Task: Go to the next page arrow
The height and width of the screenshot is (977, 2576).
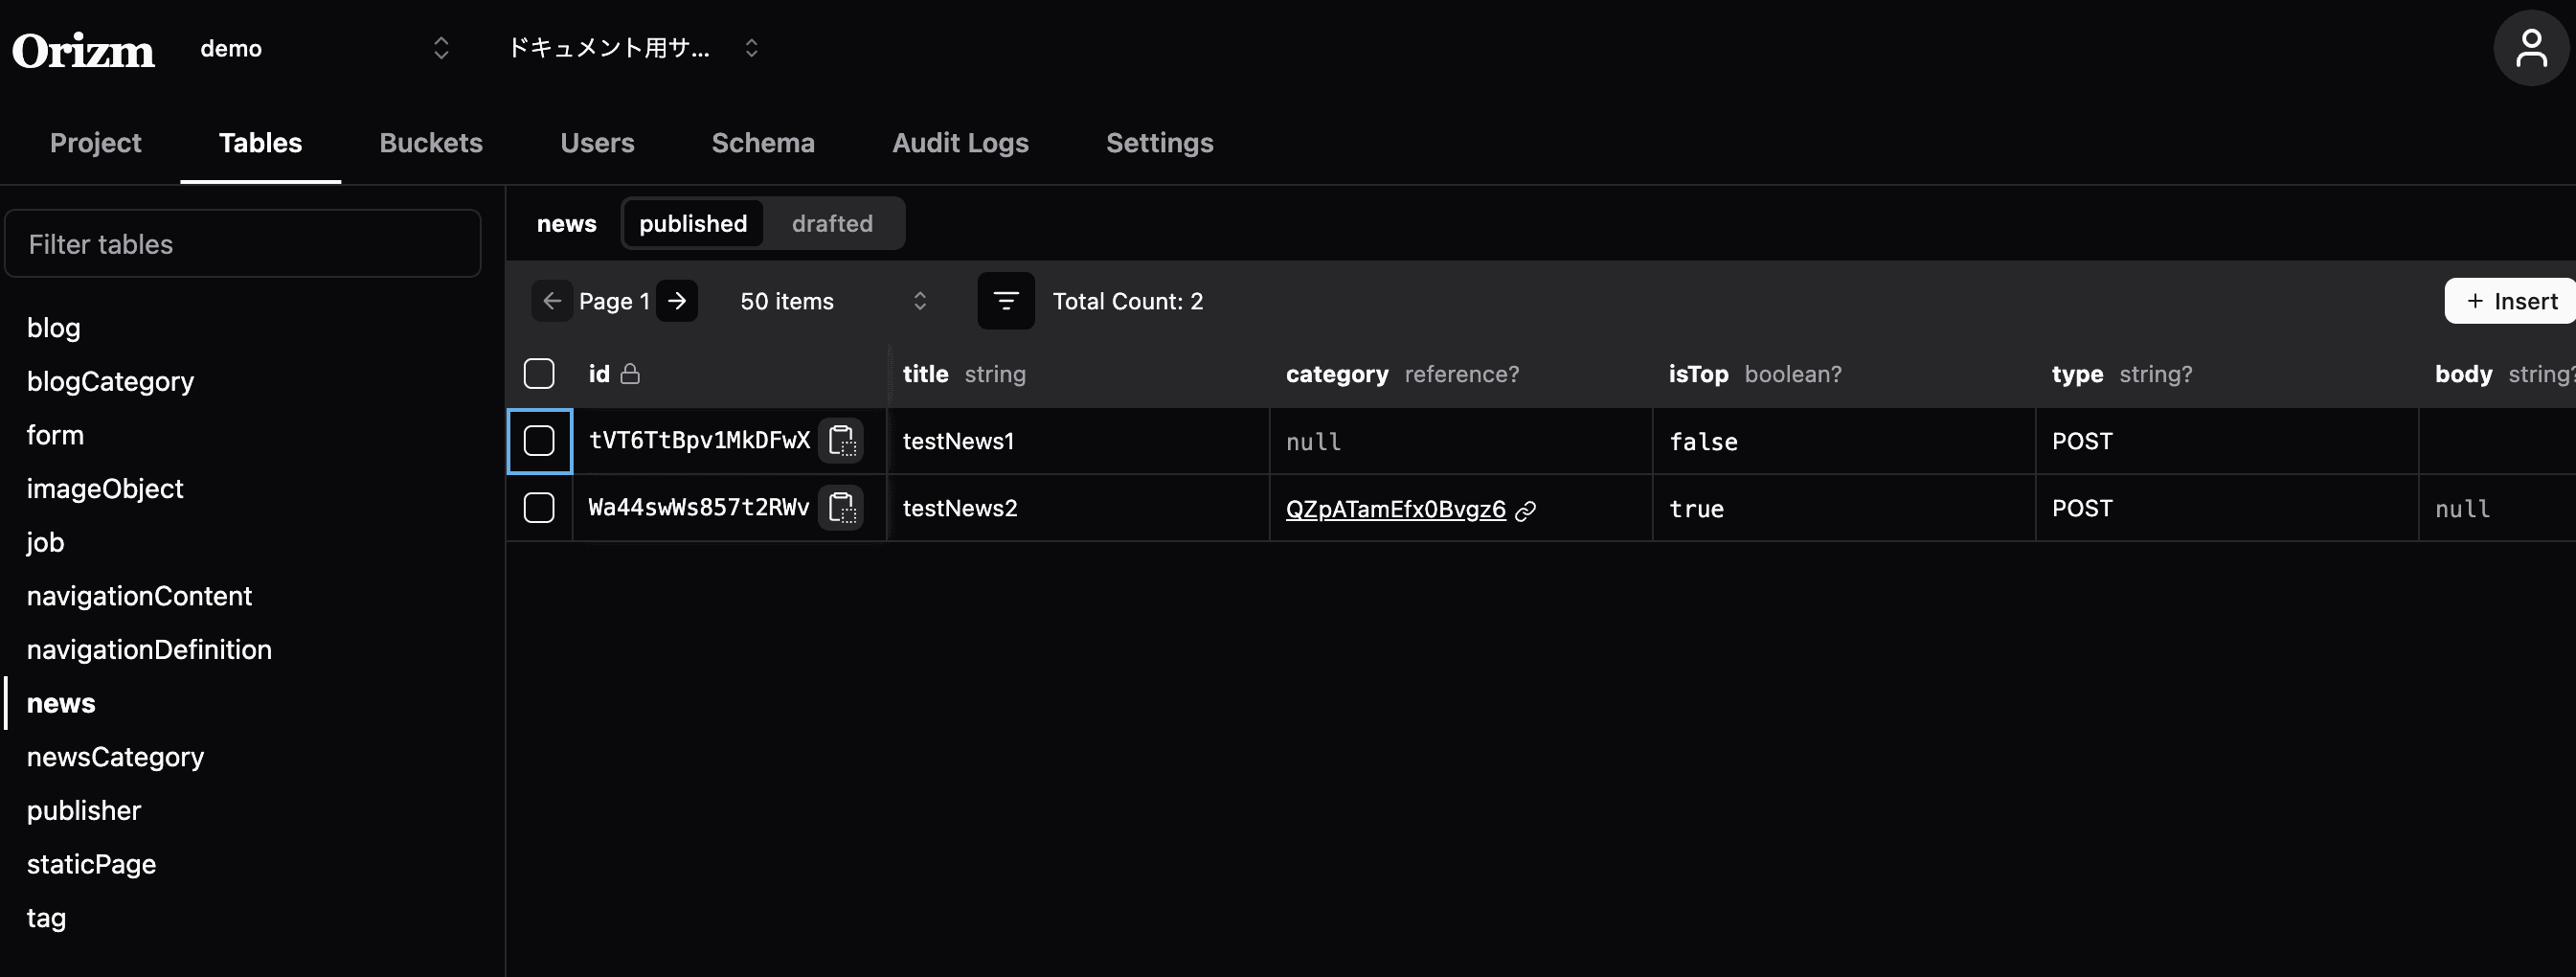Action: 677,301
